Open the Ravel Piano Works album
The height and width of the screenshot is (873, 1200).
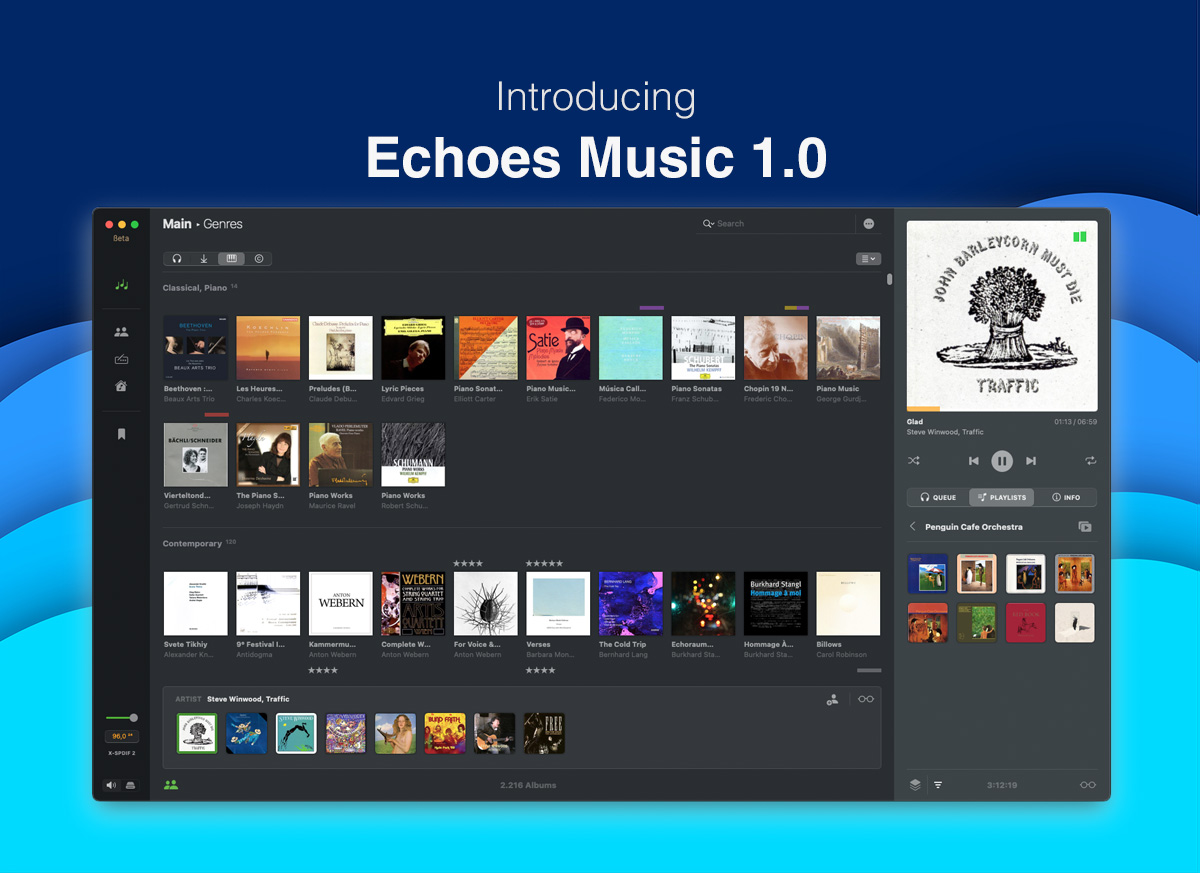coord(341,455)
